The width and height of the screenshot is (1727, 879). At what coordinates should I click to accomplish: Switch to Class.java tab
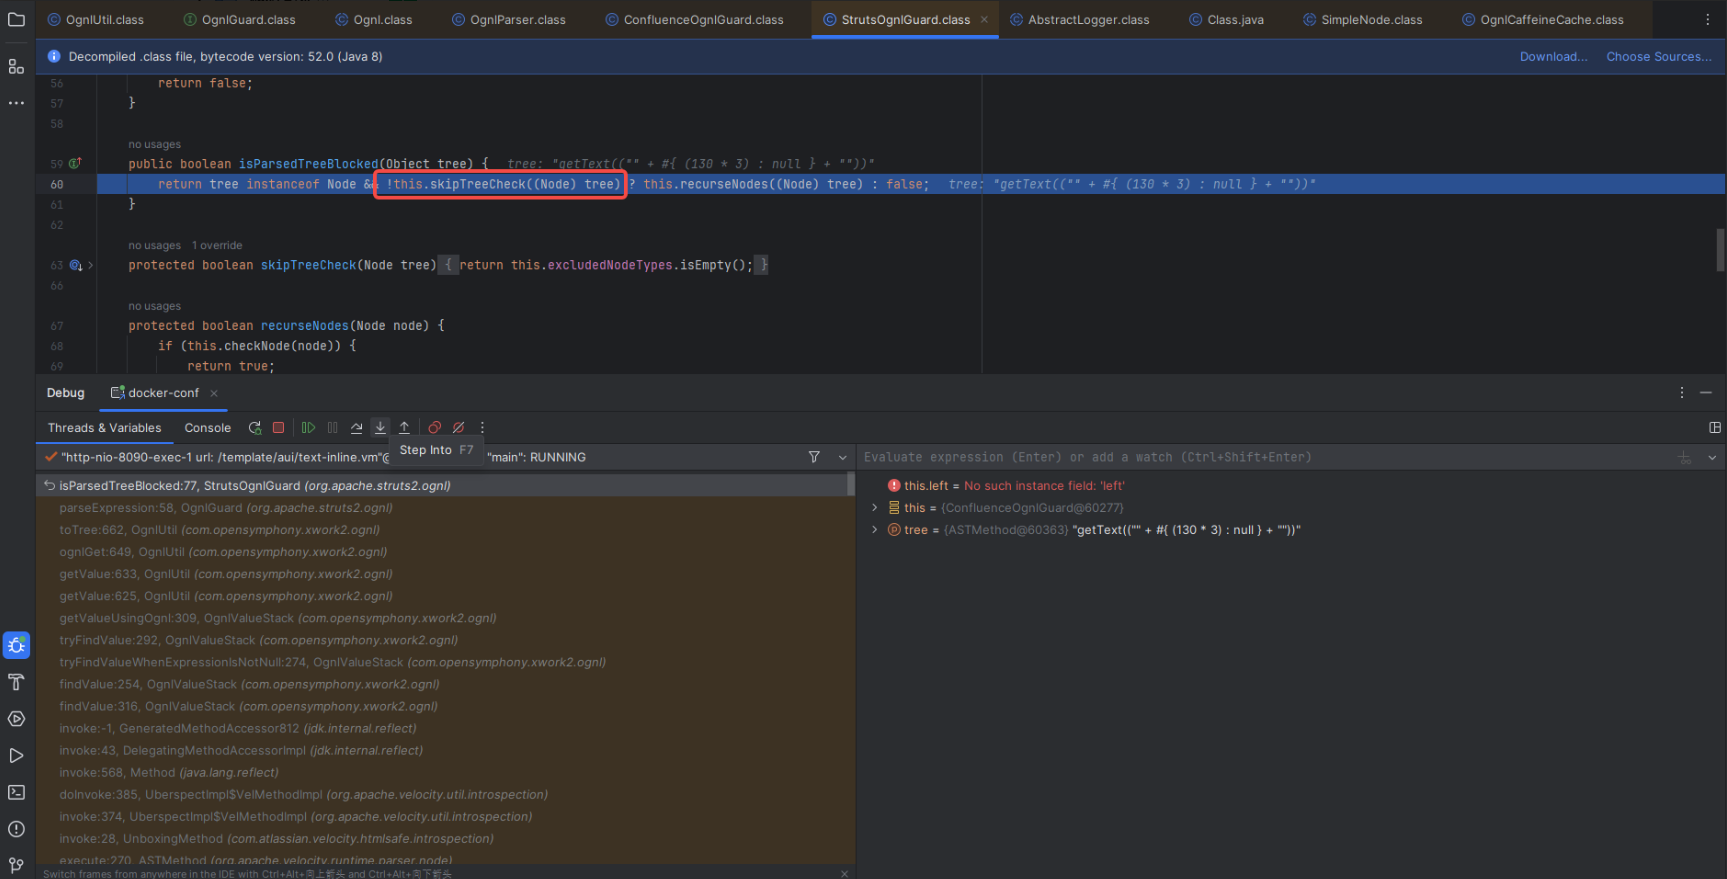point(1226,19)
